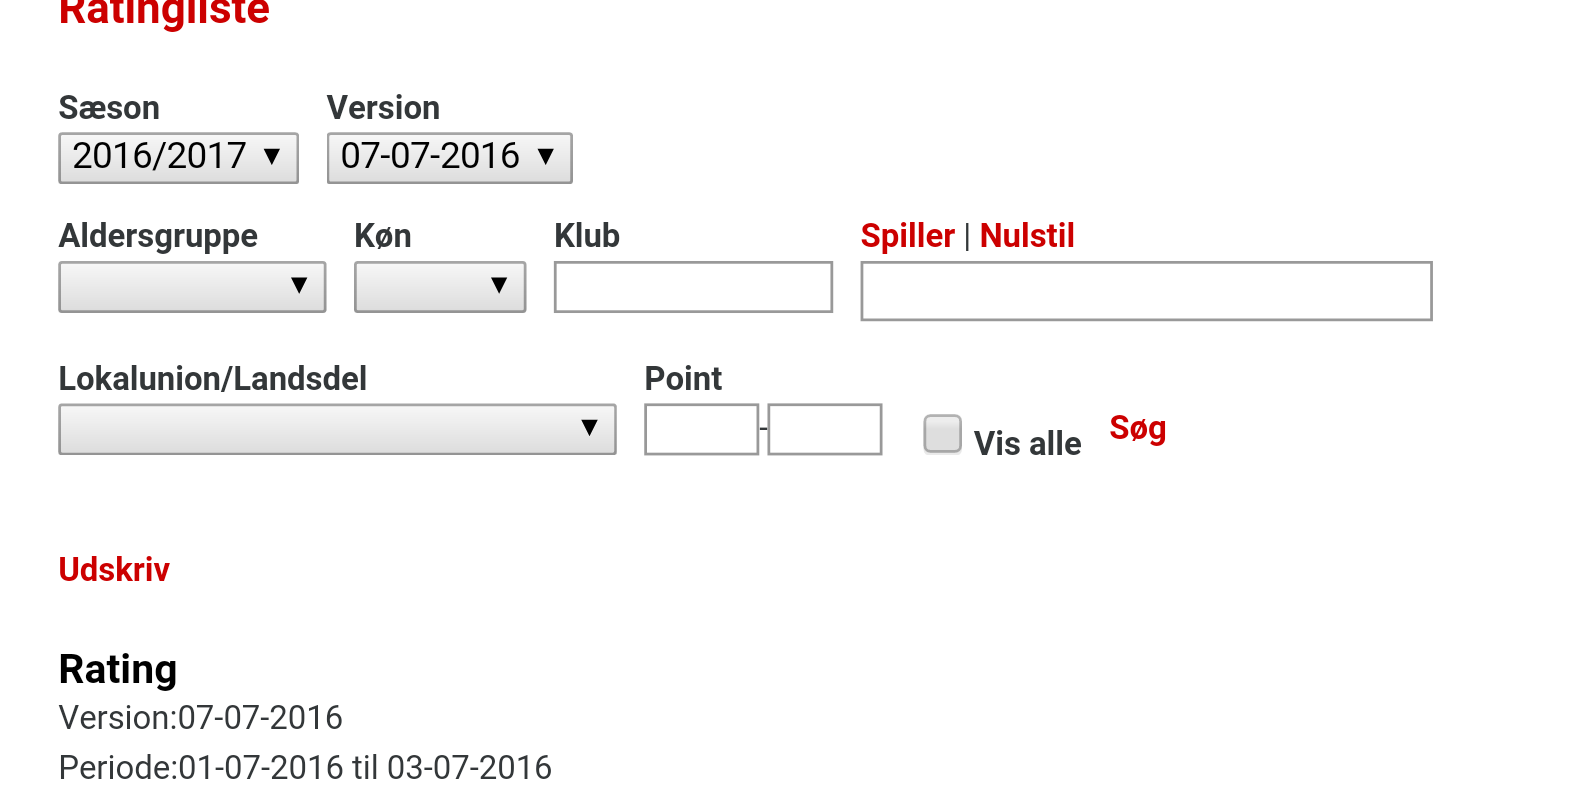Click the Aldersgruppe dropdown arrow

pos(298,286)
